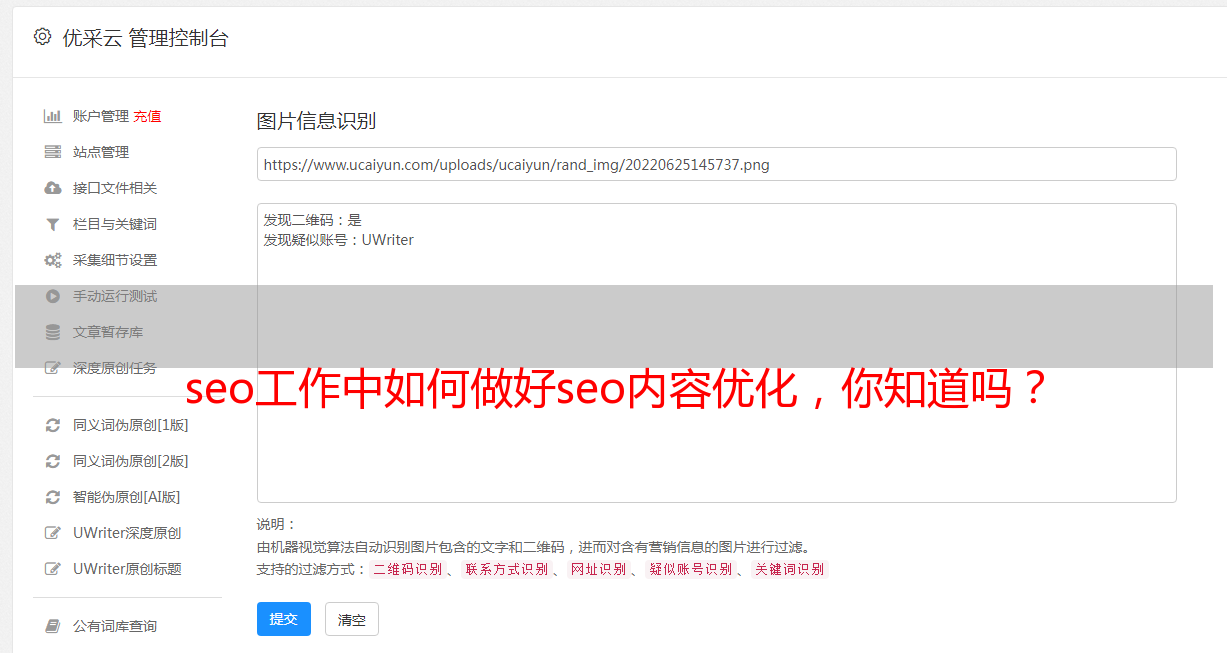Click the refresh icon for 同义词伪原创[2版]
This screenshot has height=653, width=1227.
(53, 461)
